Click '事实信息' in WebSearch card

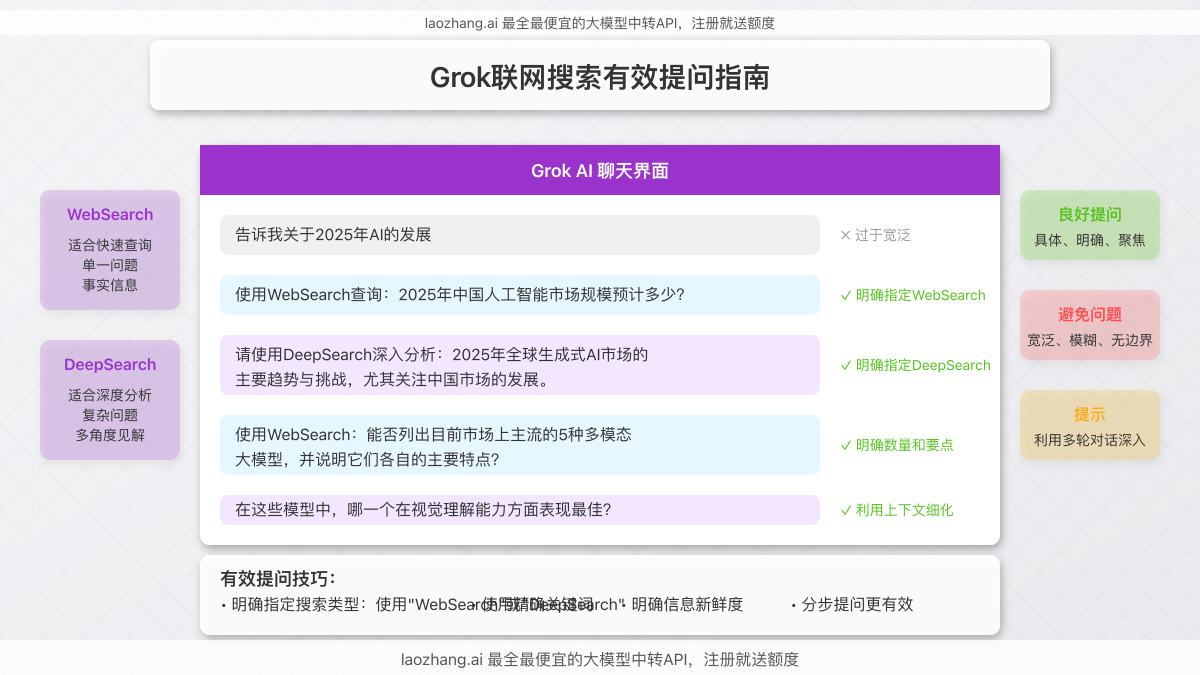coord(110,285)
